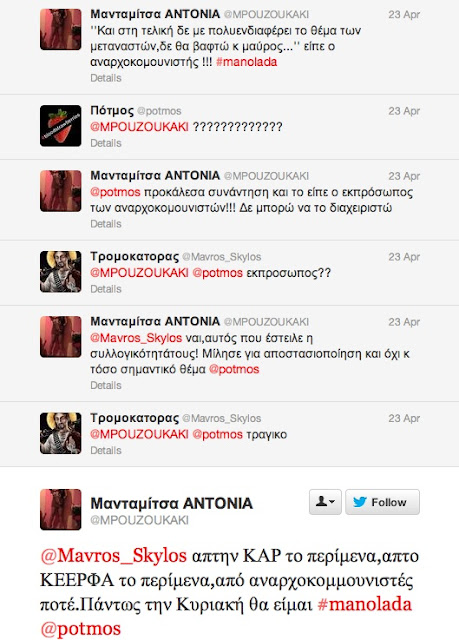Click the @Mavros_Skylos mention in the large bottom tweet
Viewport: 459px width, 640px height.
coord(113,556)
